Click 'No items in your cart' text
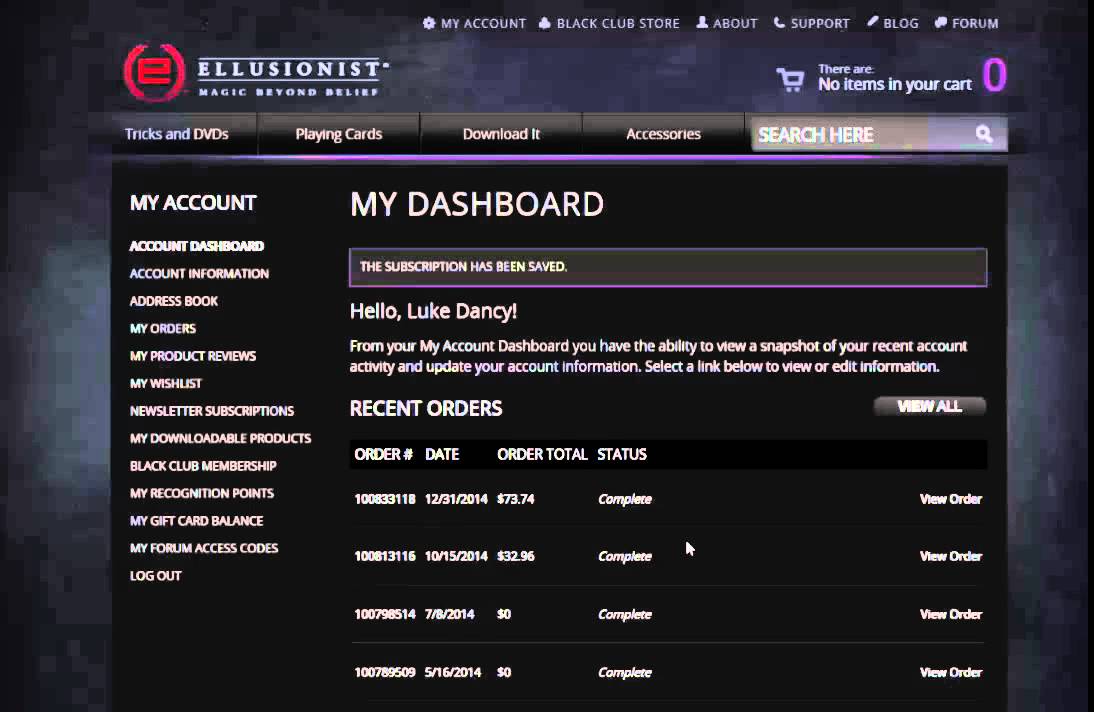 click(x=894, y=84)
